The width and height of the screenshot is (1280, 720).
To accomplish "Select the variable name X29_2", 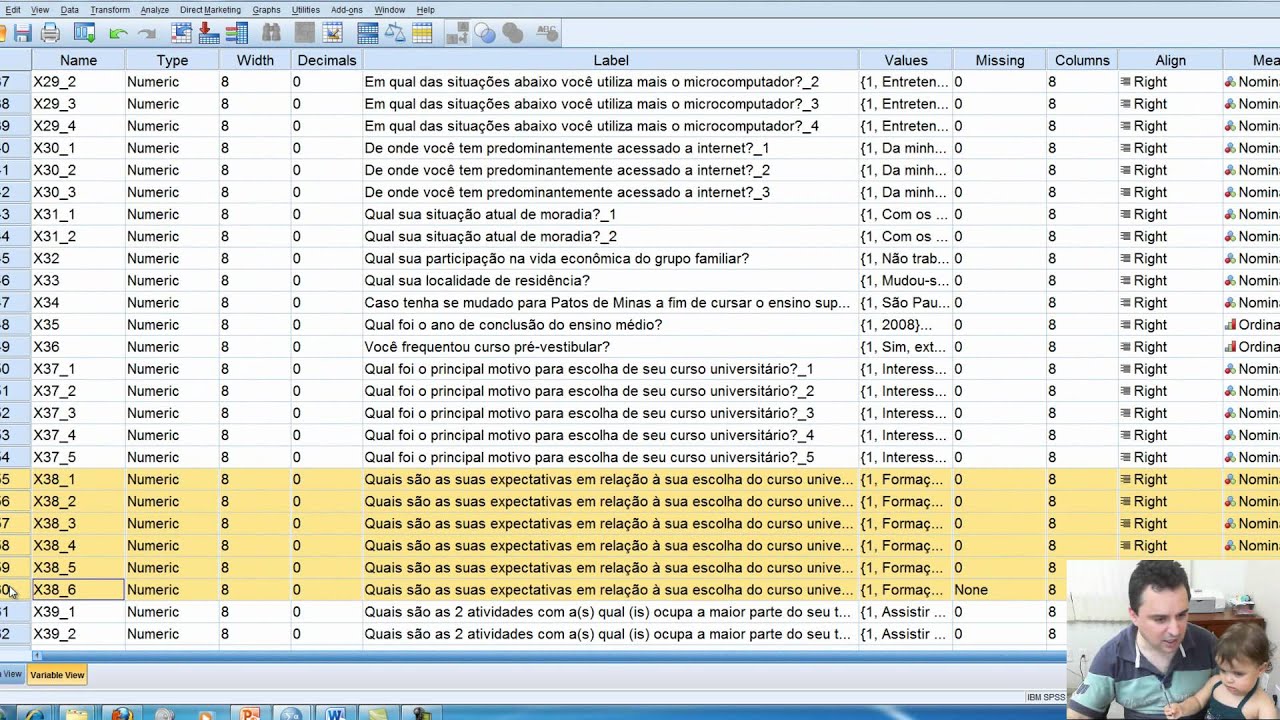I will (x=54, y=82).
